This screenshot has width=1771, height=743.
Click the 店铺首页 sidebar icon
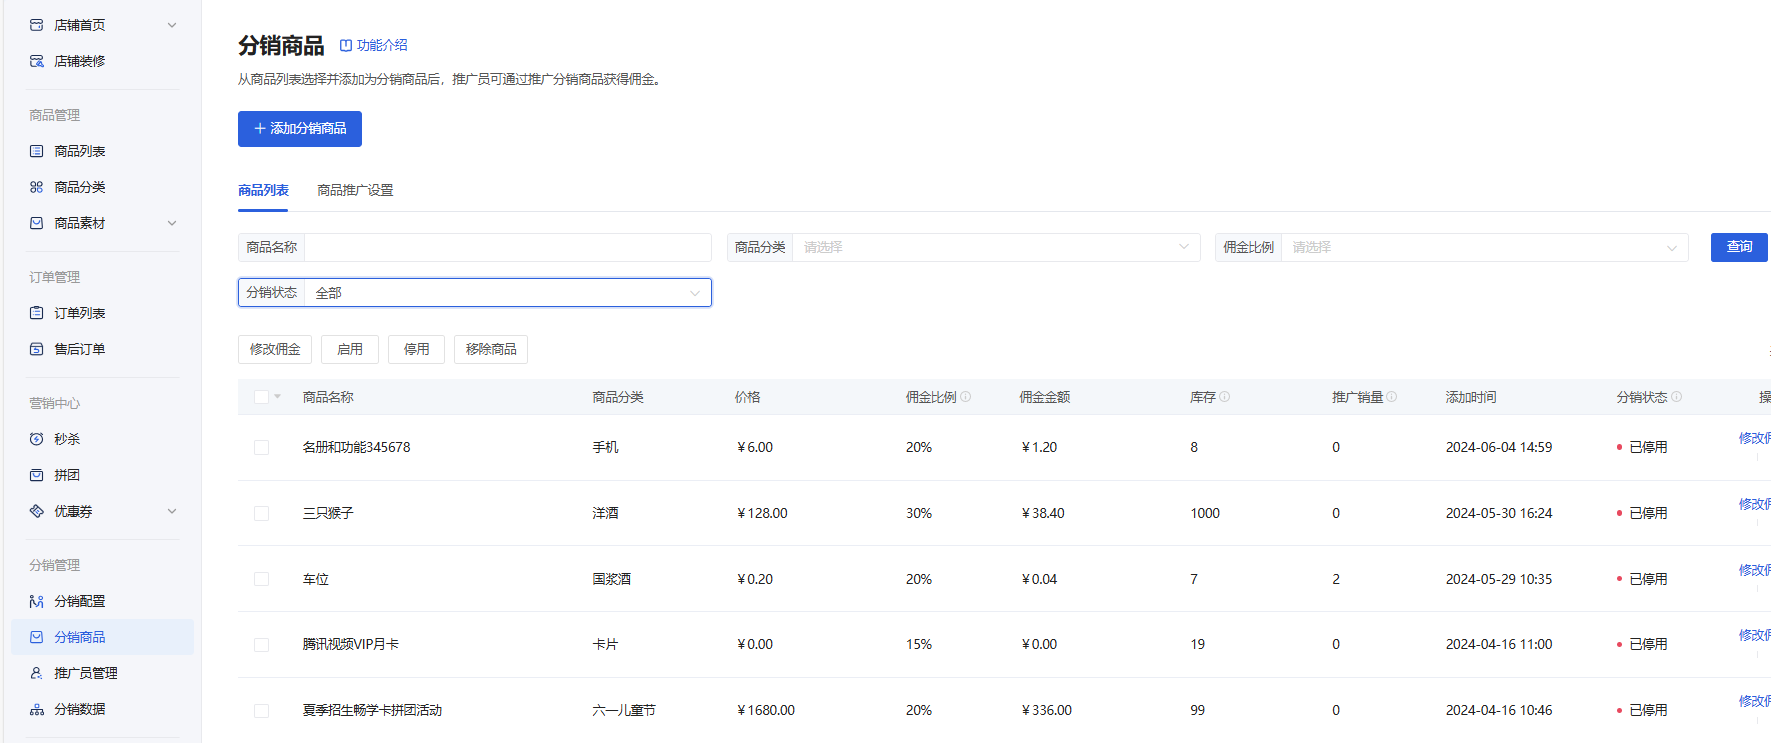pyautogui.click(x=37, y=25)
